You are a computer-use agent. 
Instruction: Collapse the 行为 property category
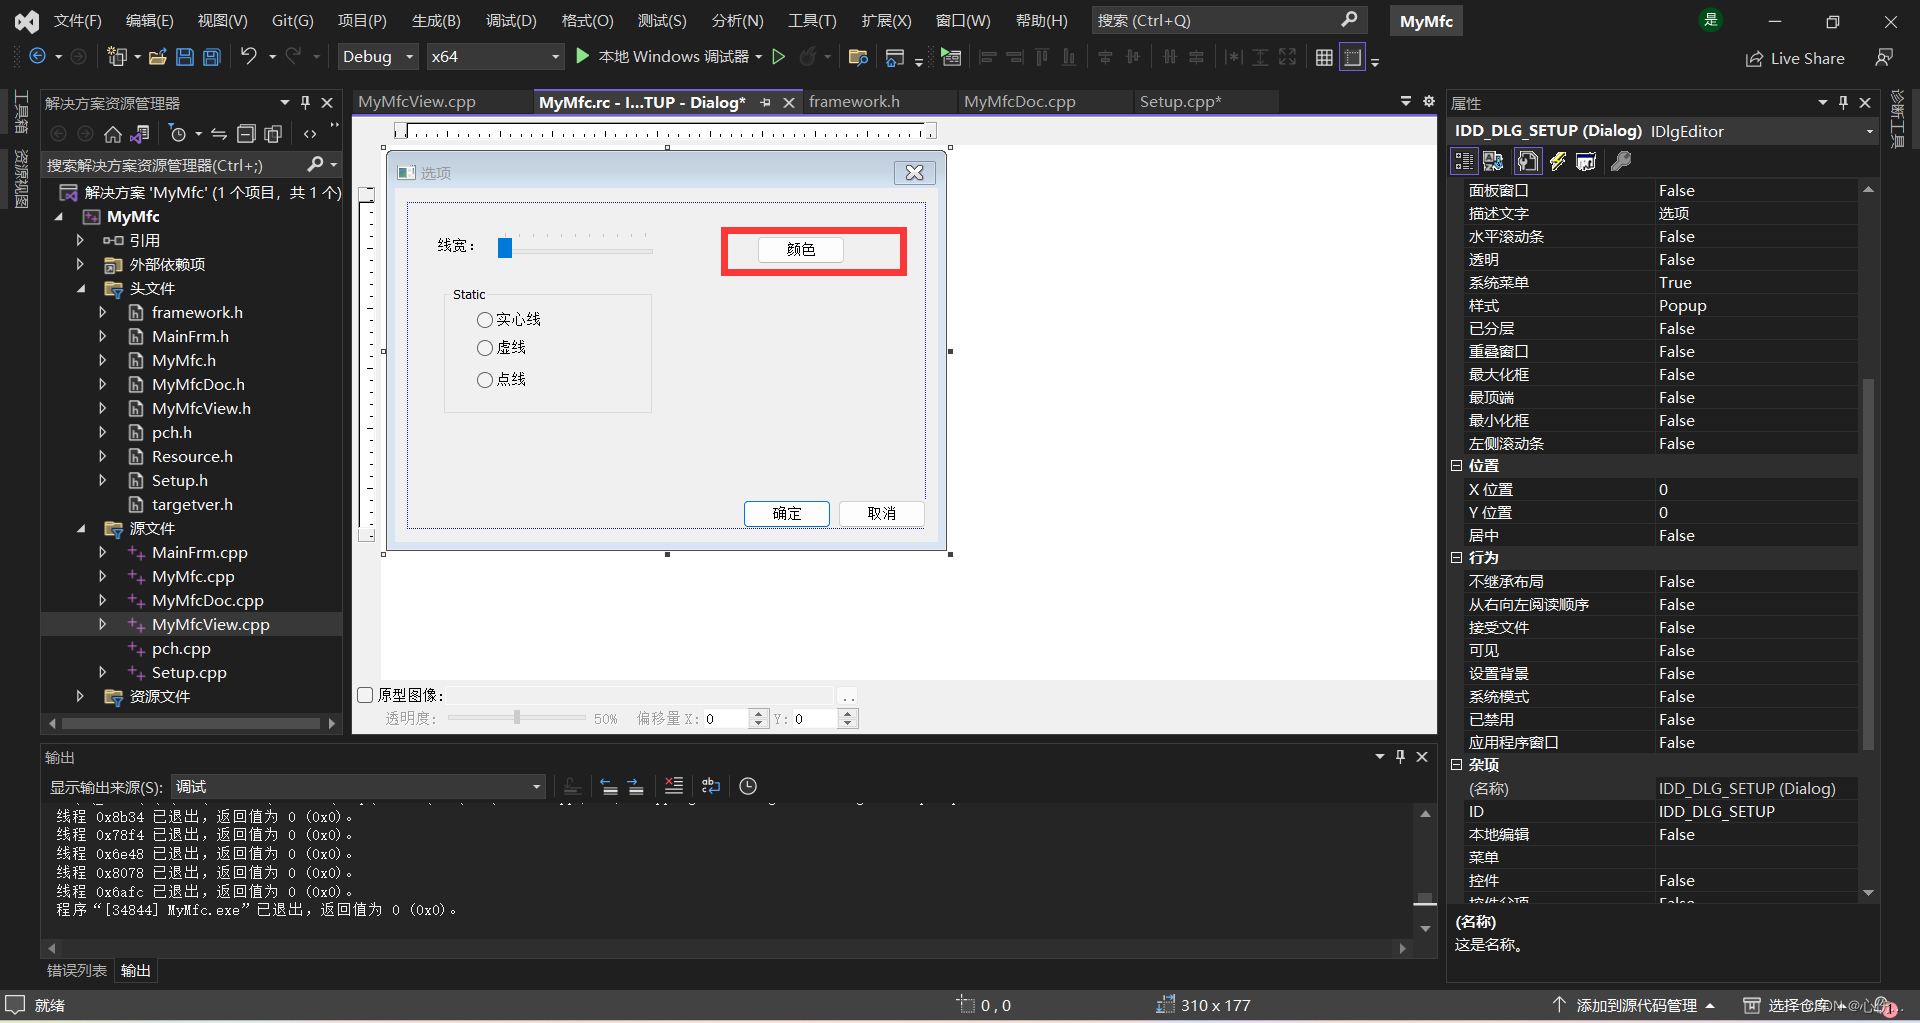(x=1457, y=558)
